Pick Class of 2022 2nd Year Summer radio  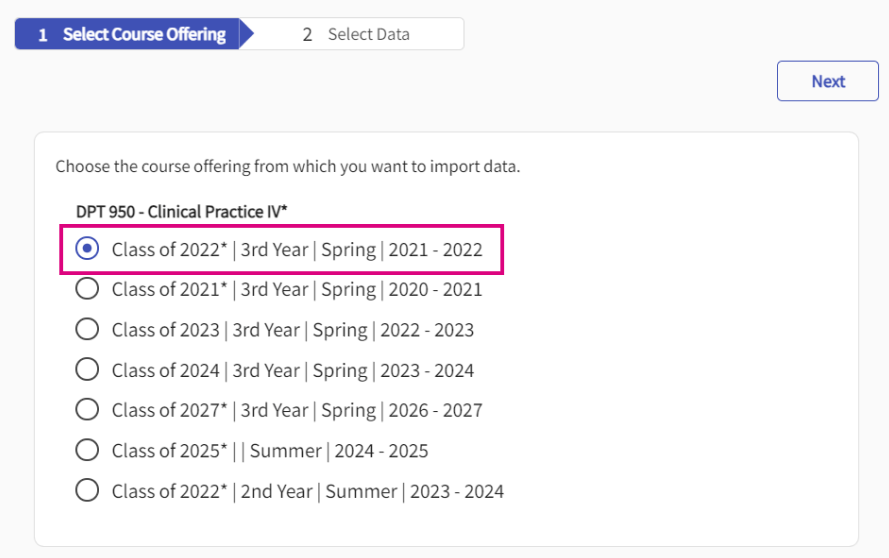click(88, 491)
